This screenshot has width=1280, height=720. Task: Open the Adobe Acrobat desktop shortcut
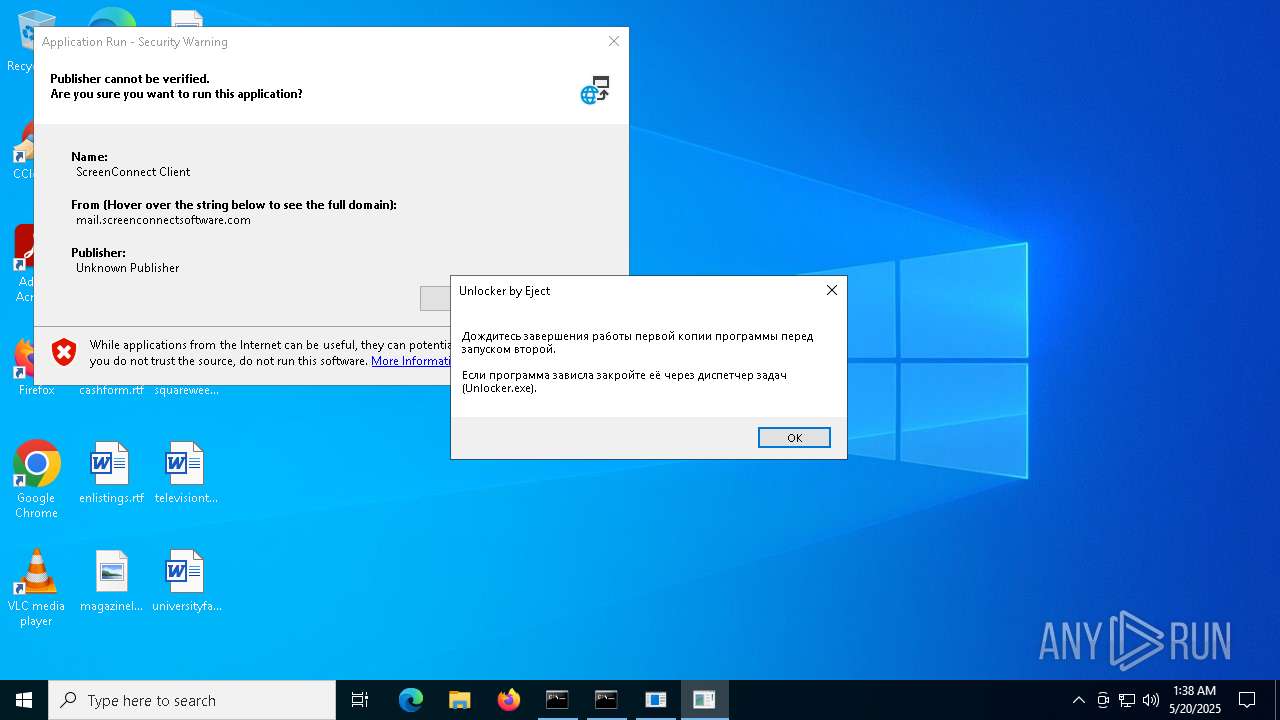[x=22, y=263]
